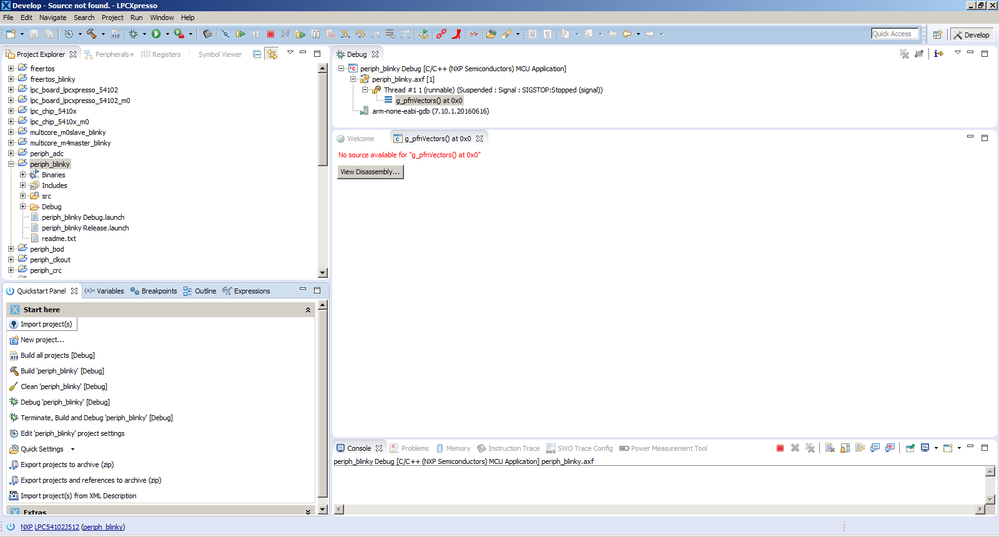Open the Welcome editor tab
The height and width of the screenshot is (537, 999).
(356, 138)
